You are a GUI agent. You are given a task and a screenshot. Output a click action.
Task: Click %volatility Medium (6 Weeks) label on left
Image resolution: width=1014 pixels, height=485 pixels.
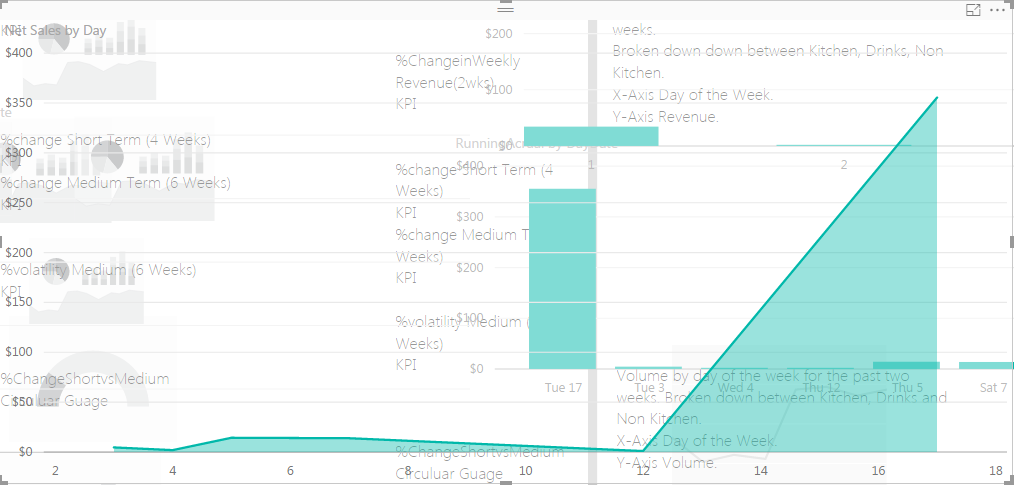click(x=98, y=270)
